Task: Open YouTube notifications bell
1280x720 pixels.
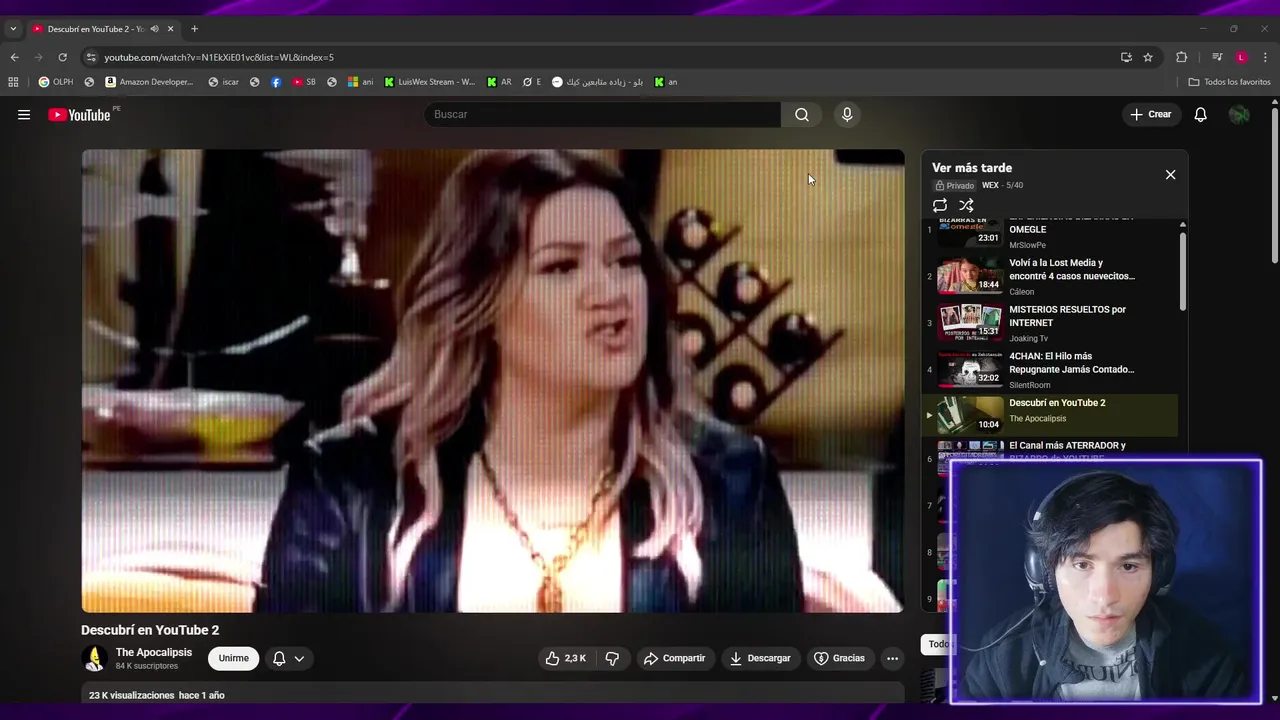Action: [1200, 114]
